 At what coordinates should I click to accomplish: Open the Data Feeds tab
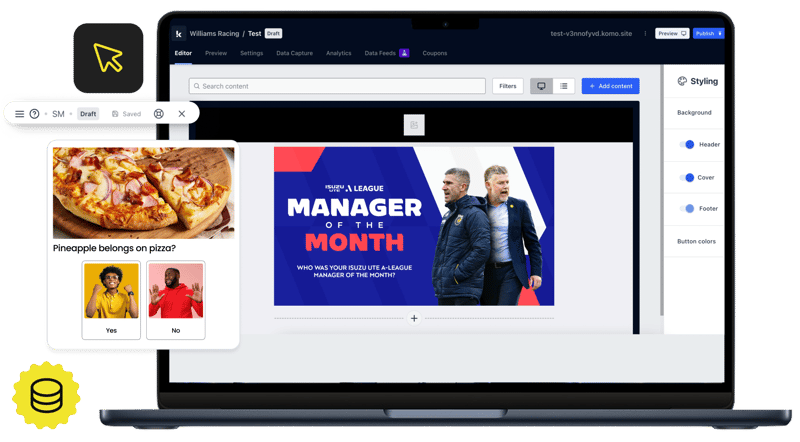pyautogui.click(x=380, y=53)
